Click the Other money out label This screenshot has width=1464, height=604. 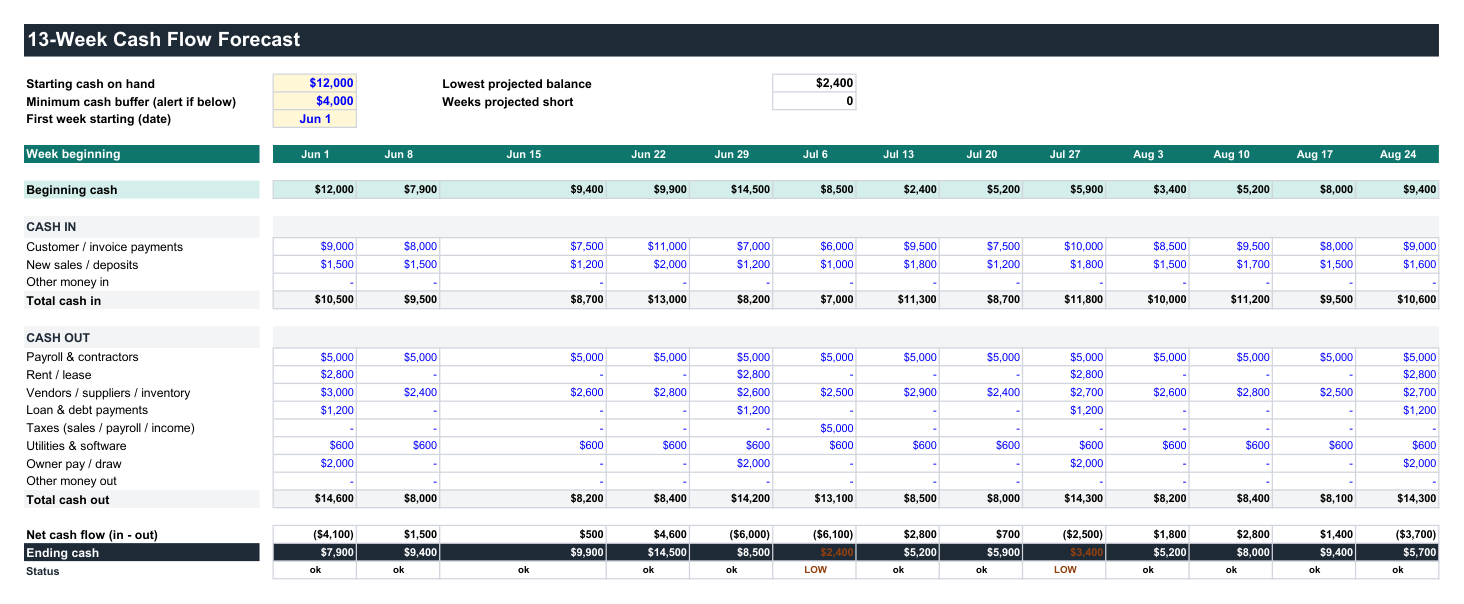(72, 481)
